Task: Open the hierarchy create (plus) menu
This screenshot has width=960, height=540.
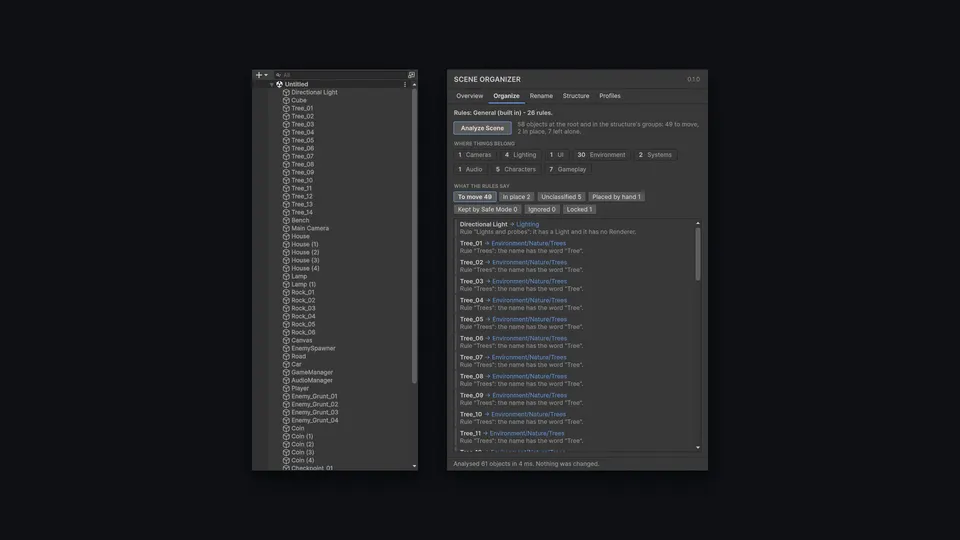Action: tap(261, 75)
